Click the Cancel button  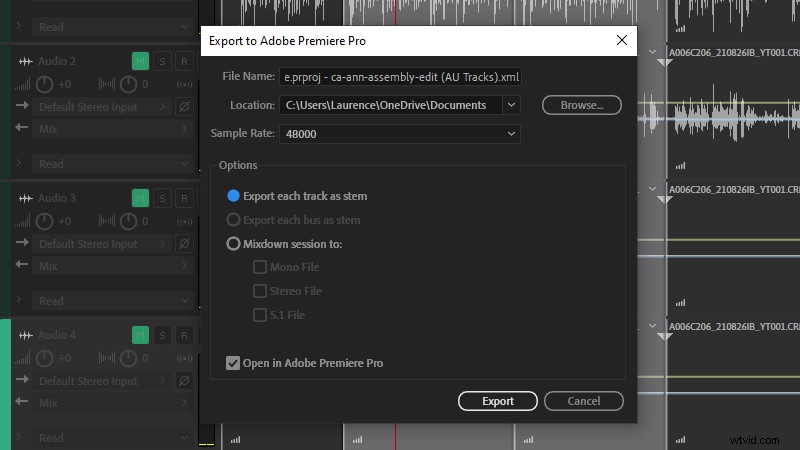[x=584, y=401]
